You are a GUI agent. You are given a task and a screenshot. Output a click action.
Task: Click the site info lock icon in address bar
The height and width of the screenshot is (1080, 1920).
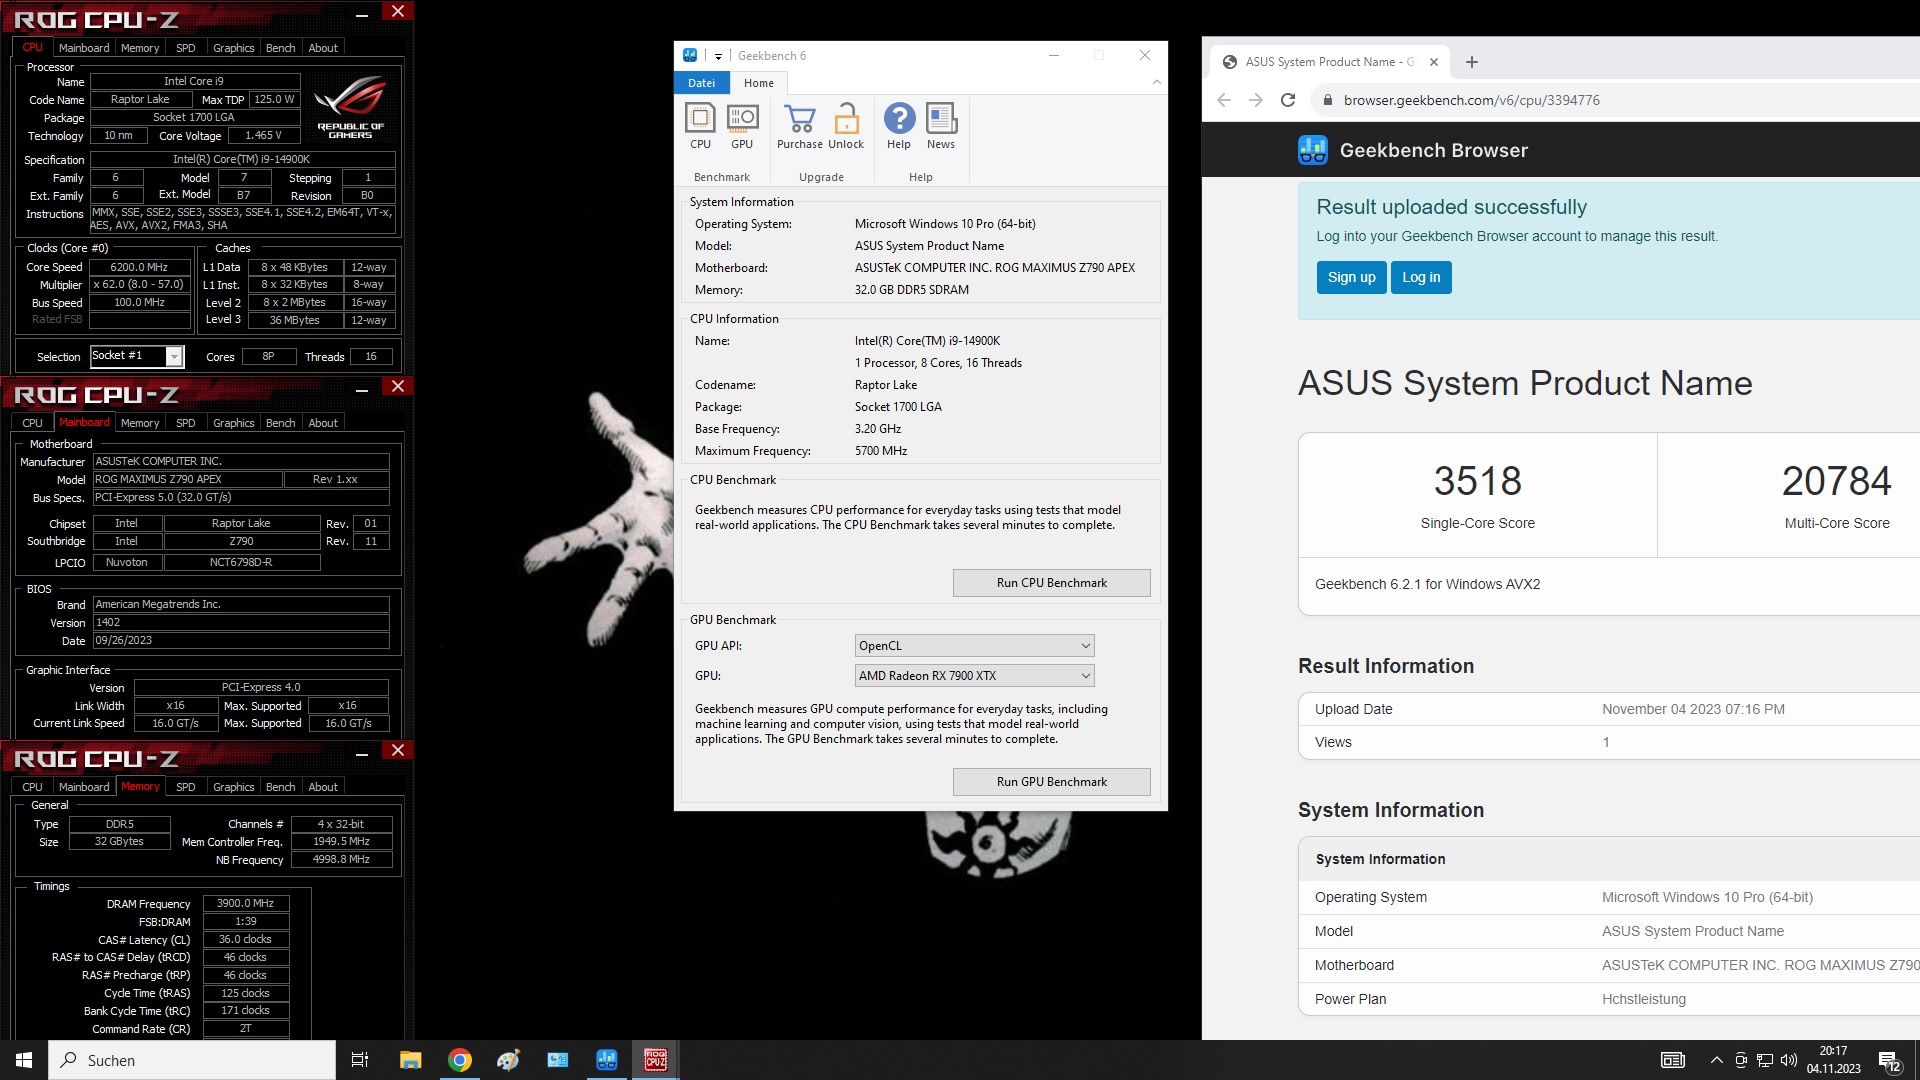[x=1327, y=100]
